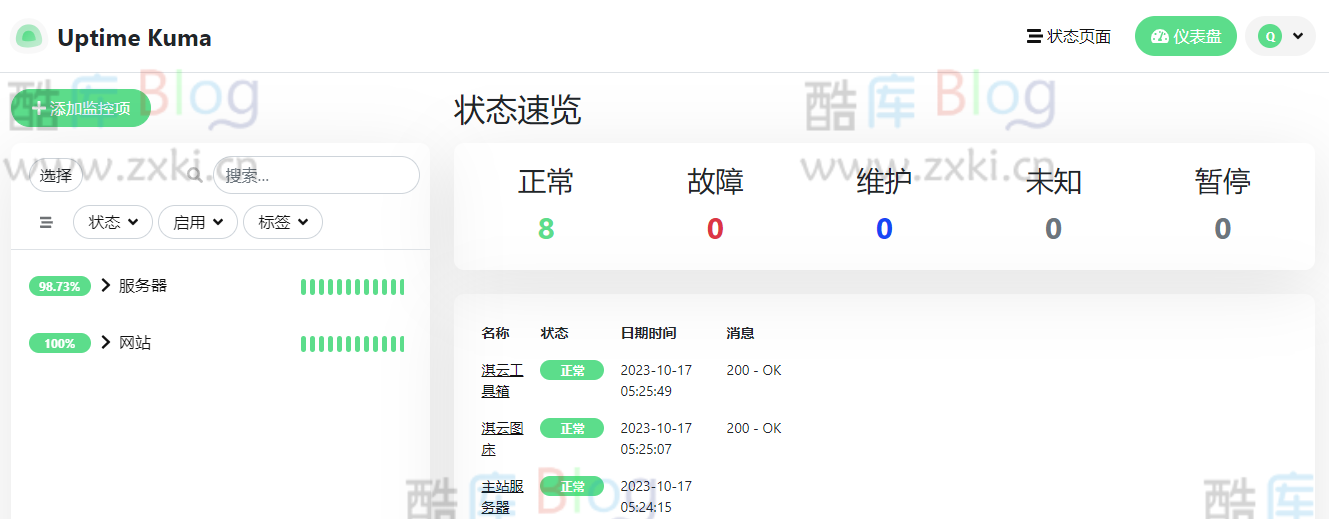Click the 消息 column header
Viewport: 1329px width, 519px height.
[x=740, y=333]
